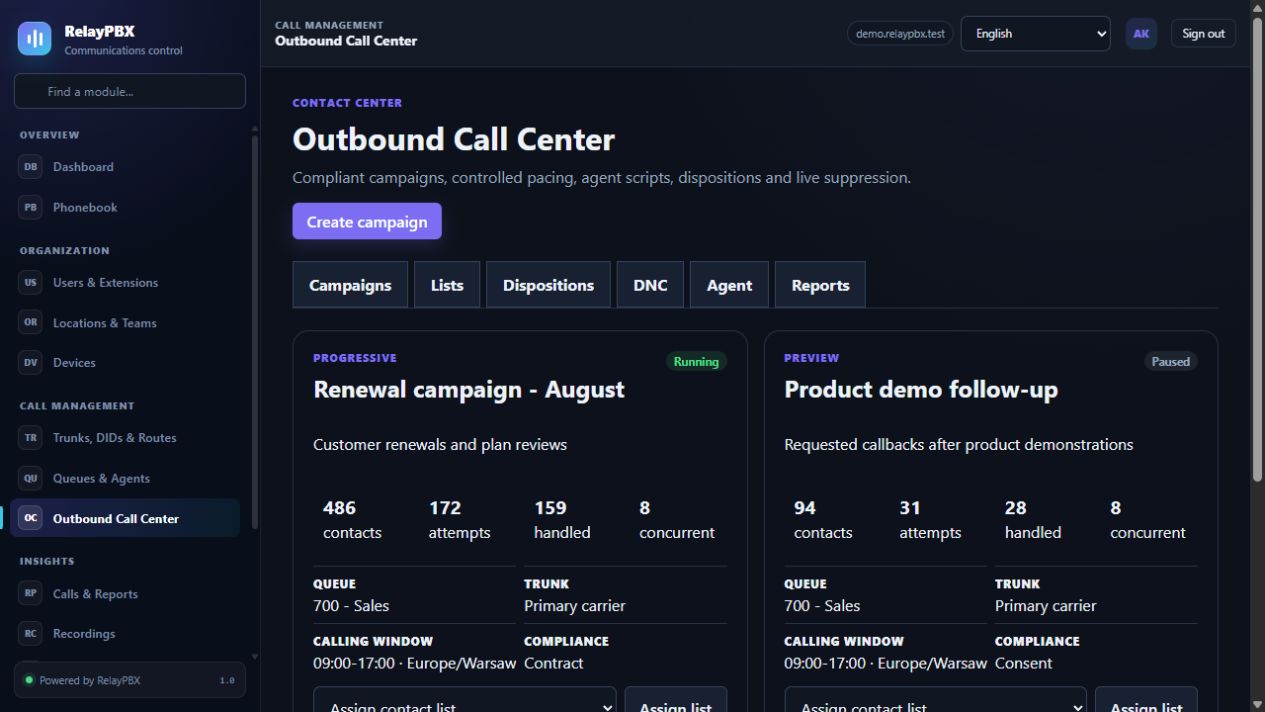This screenshot has height=712, width=1265.
Task: Open the Phonebook module
Action: tap(125, 208)
